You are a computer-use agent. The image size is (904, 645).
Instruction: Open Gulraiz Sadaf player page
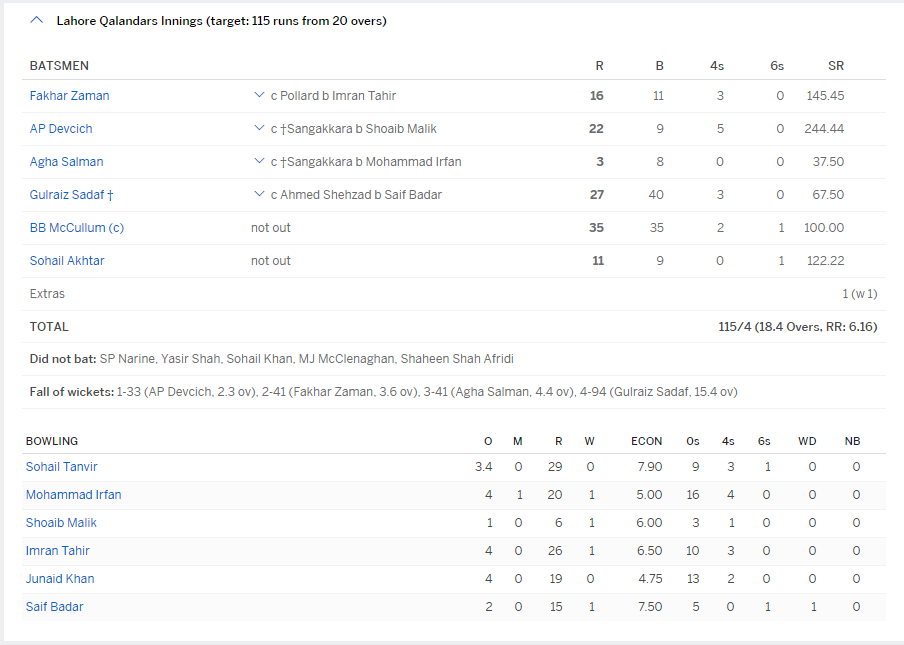tap(65, 195)
